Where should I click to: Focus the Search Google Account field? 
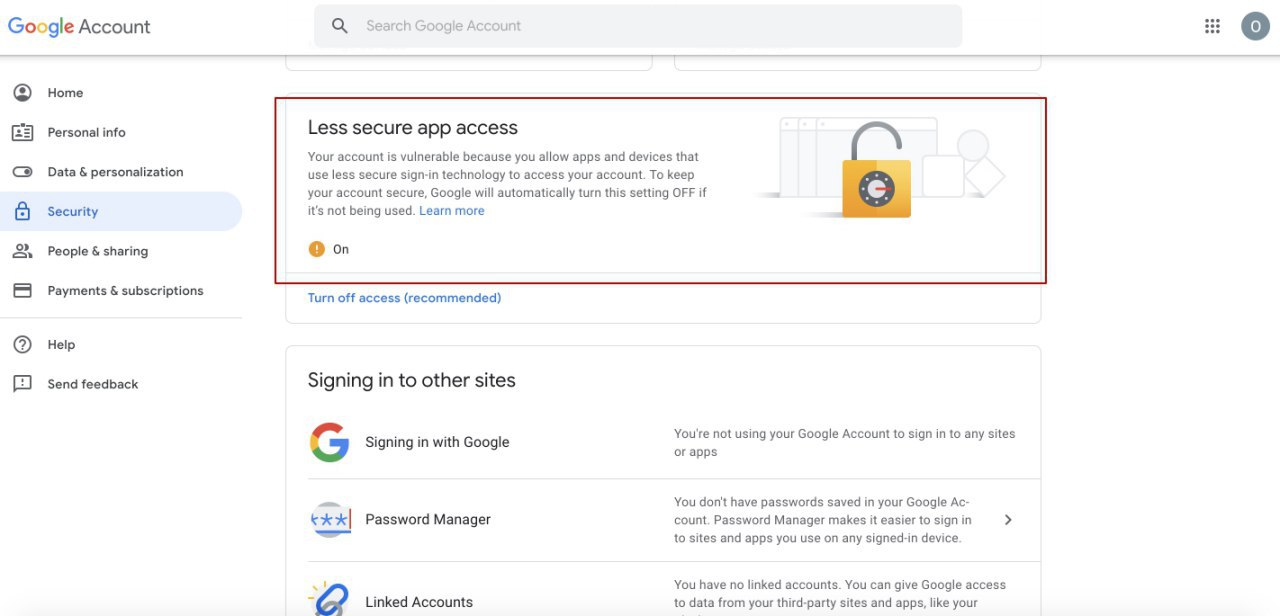pyautogui.click(x=638, y=26)
